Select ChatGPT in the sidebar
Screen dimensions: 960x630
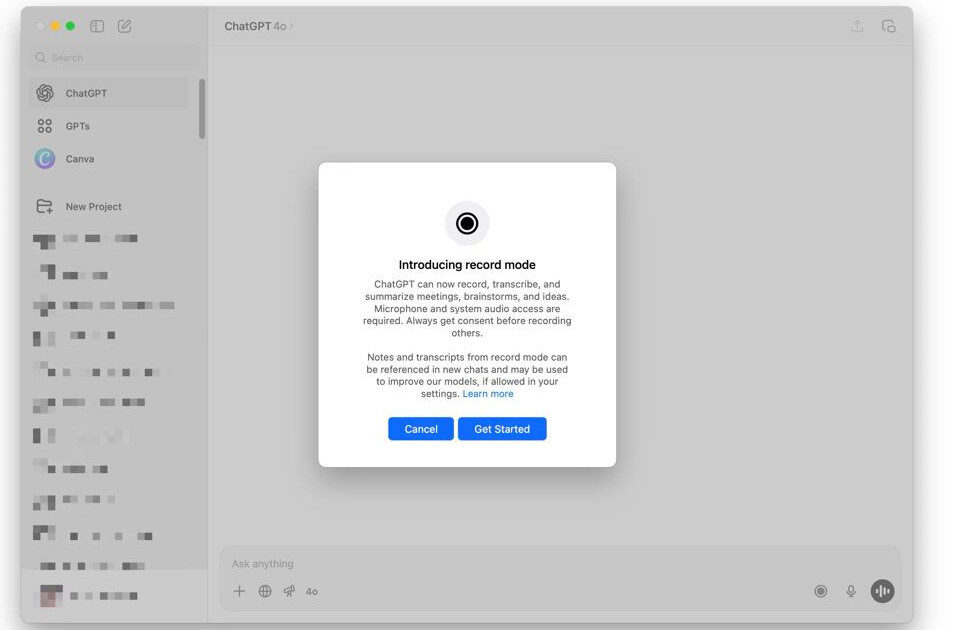(109, 93)
